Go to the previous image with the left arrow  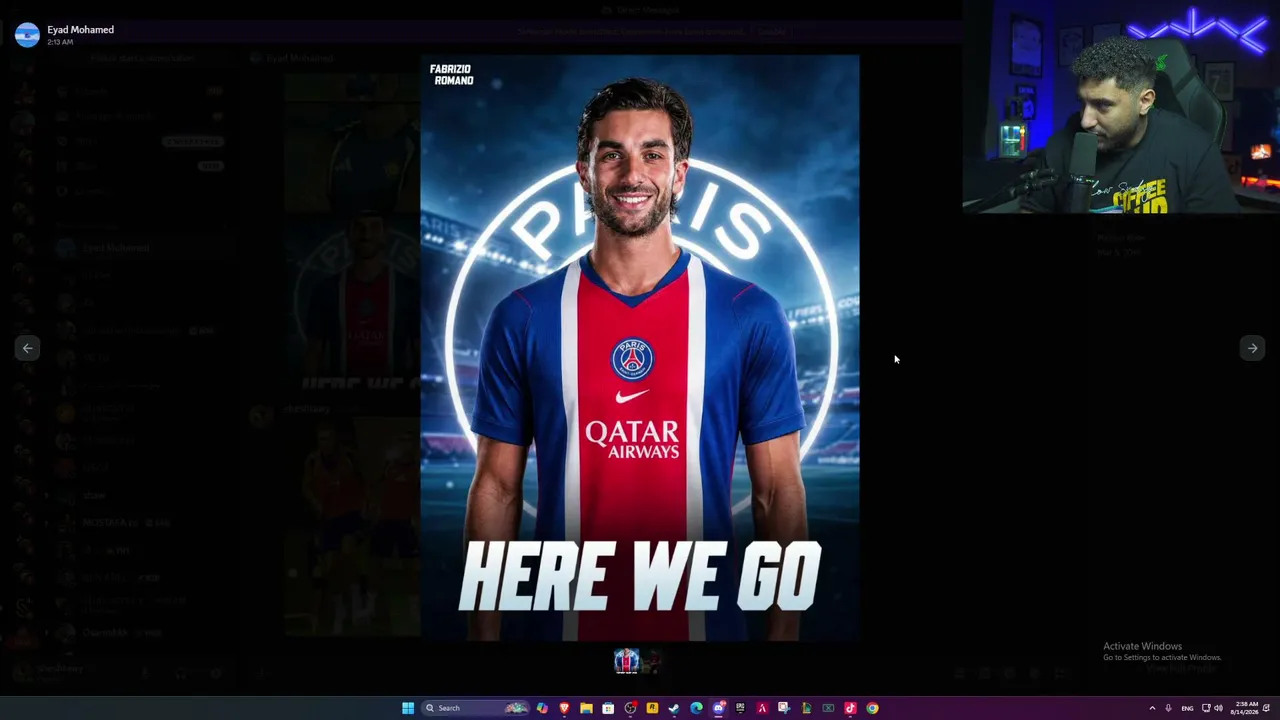click(x=28, y=348)
